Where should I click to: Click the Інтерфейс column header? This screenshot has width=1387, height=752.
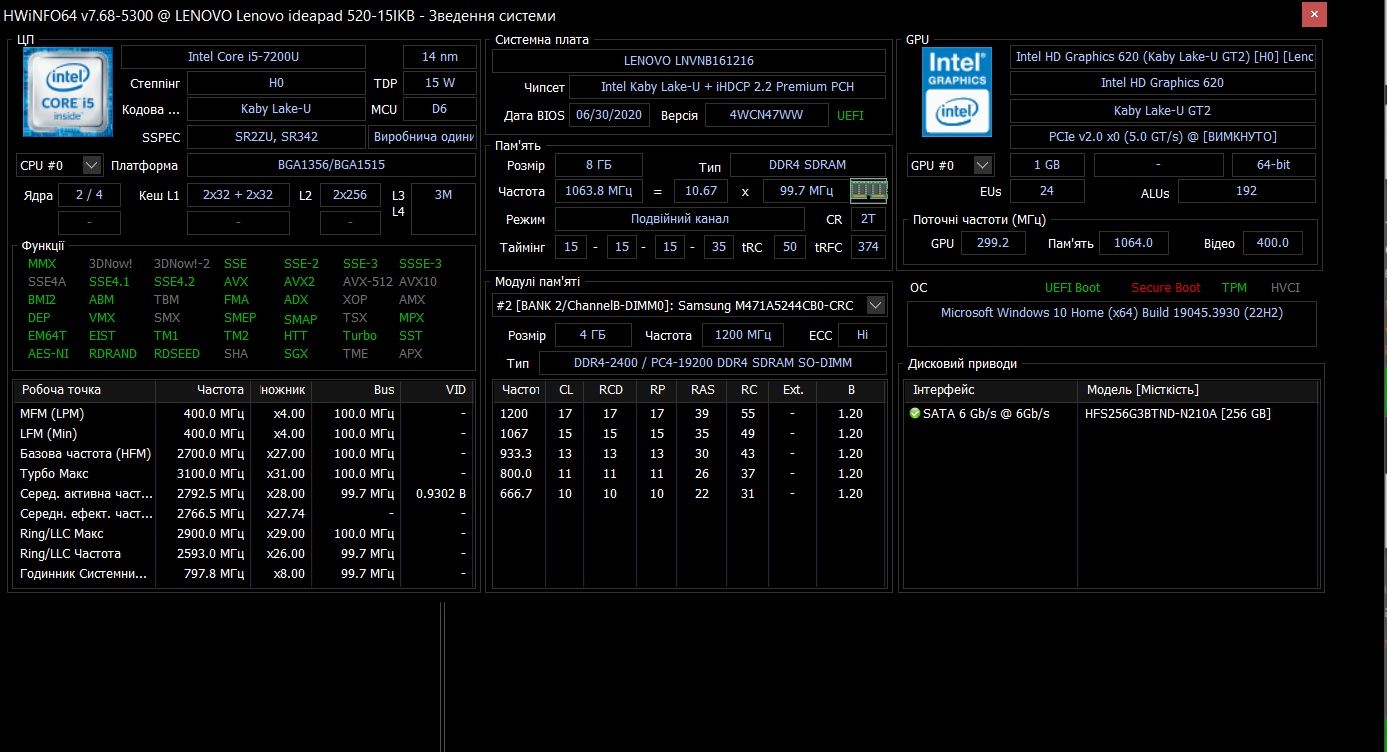990,390
